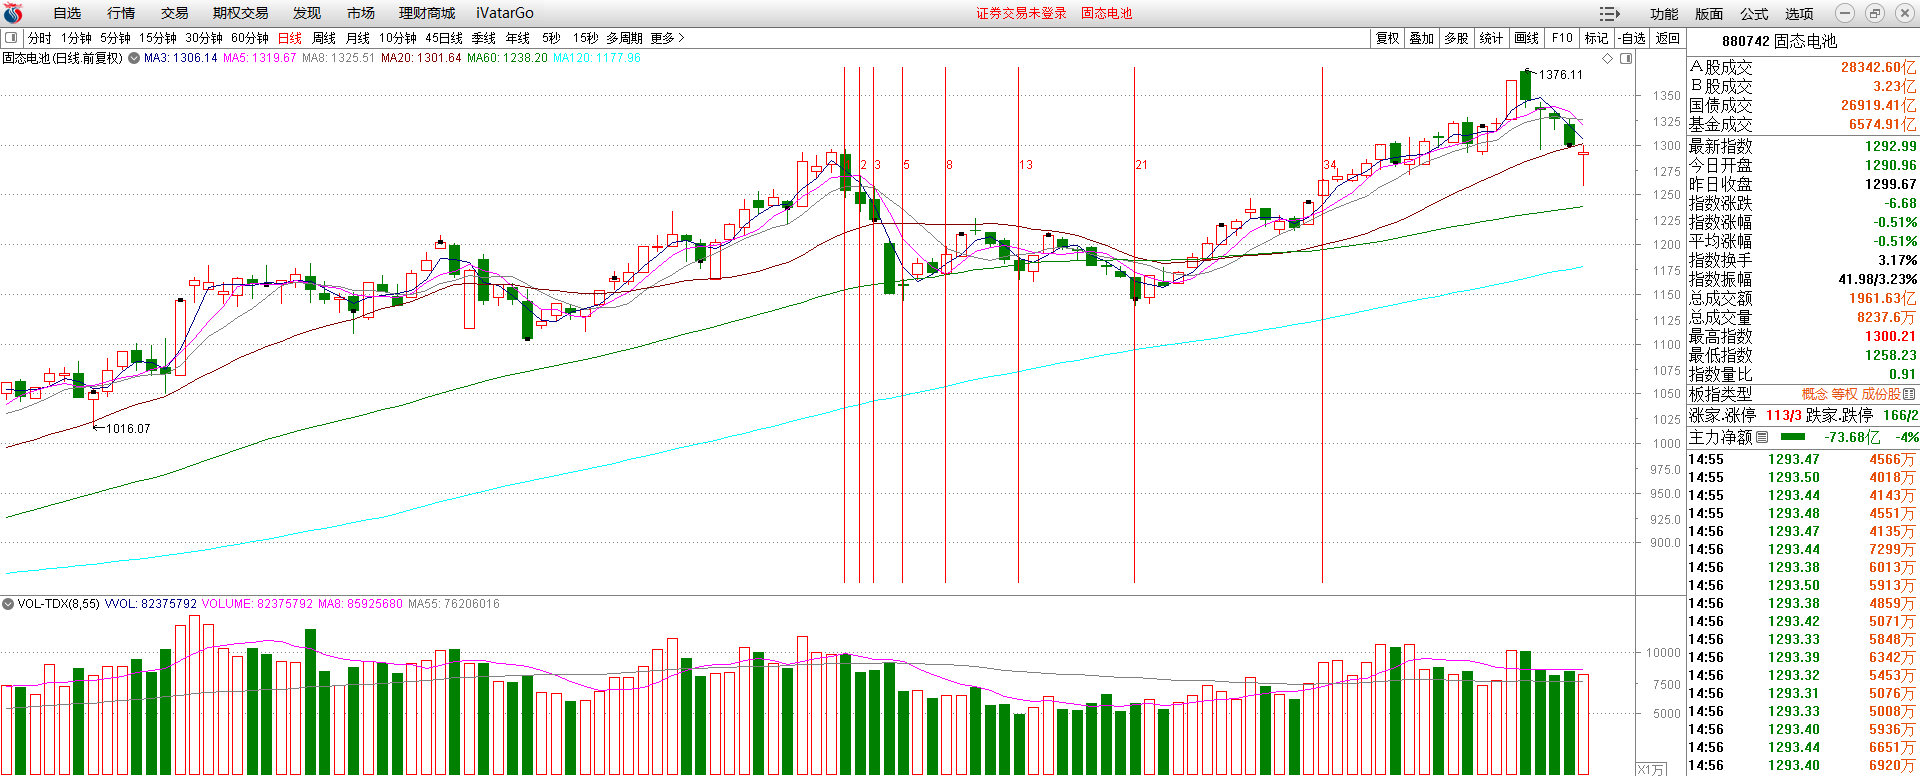Click the 叠加 overlay toolbar button
This screenshot has width=1920, height=776.
coord(1421,38)
